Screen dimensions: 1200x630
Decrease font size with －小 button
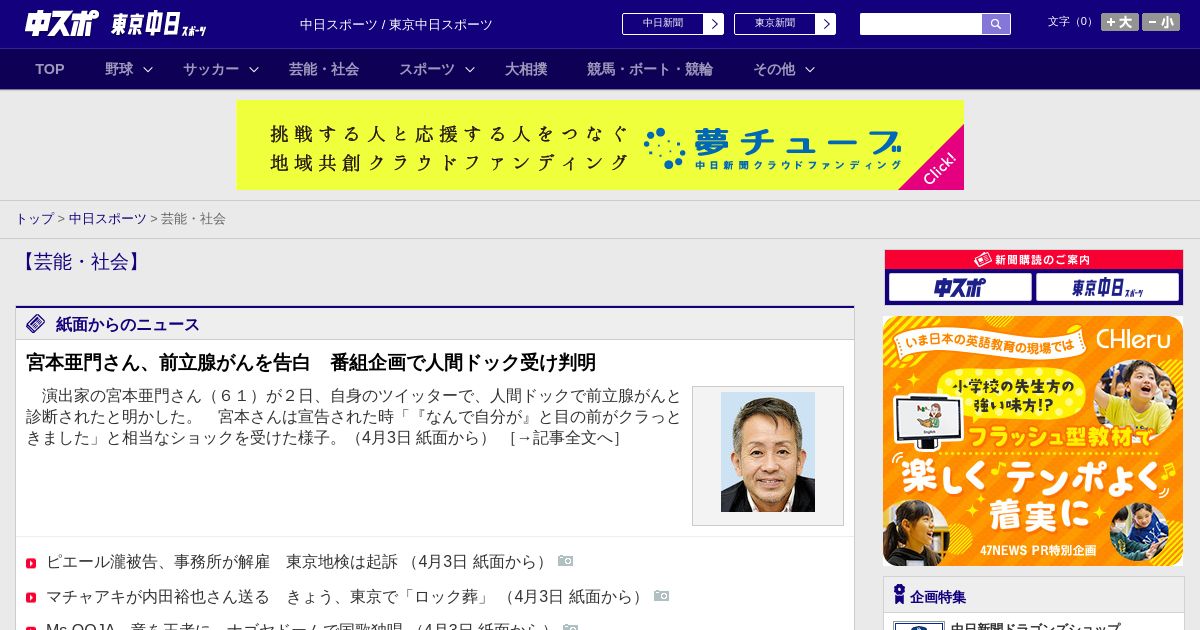pos(1161,22)
